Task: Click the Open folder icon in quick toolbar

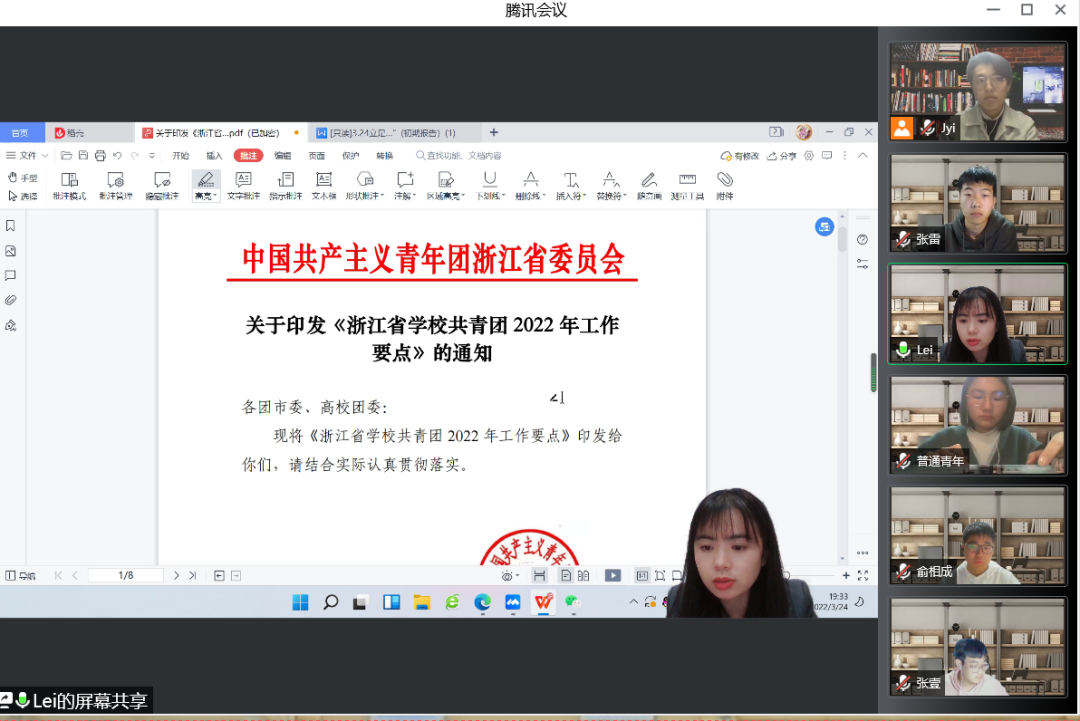Action: 66,156
